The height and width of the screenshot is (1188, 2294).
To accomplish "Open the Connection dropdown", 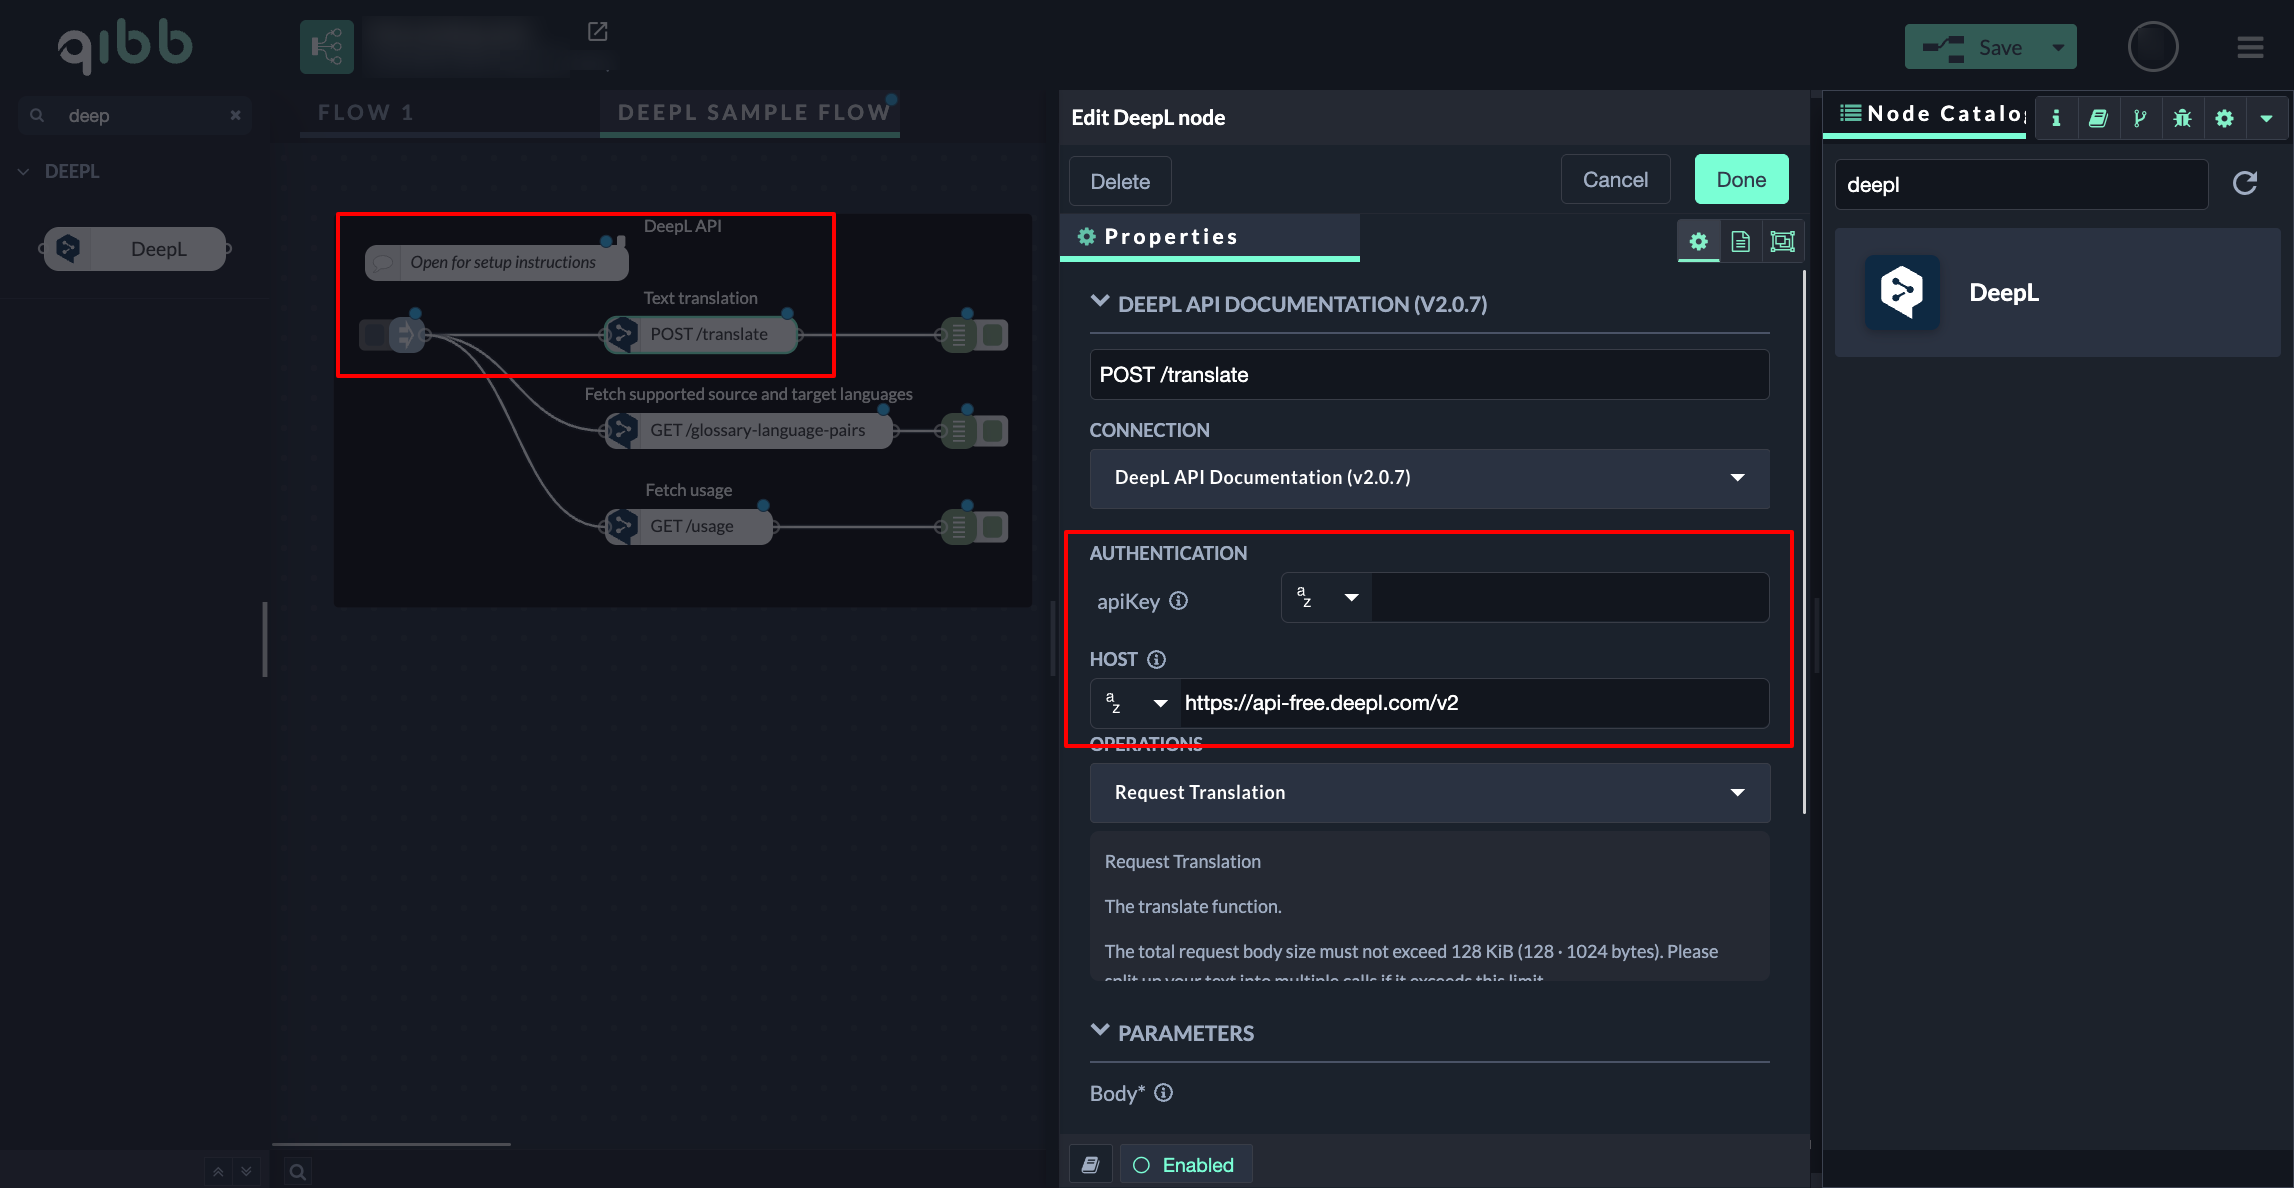I will [1429, 478].
